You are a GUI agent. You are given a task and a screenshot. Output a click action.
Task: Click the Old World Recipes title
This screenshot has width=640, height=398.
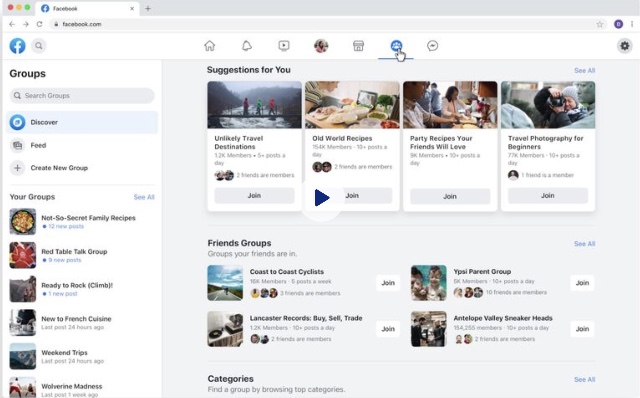[342, 138]
